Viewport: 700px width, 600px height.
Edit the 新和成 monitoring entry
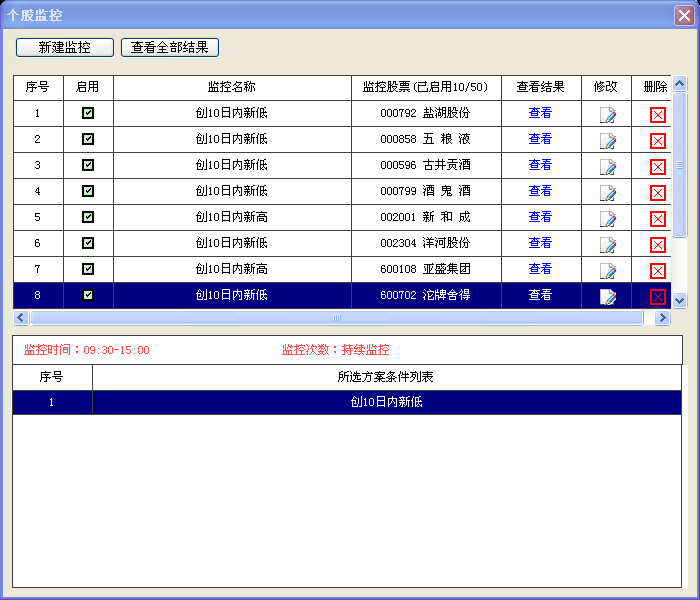tap(607, 218)
